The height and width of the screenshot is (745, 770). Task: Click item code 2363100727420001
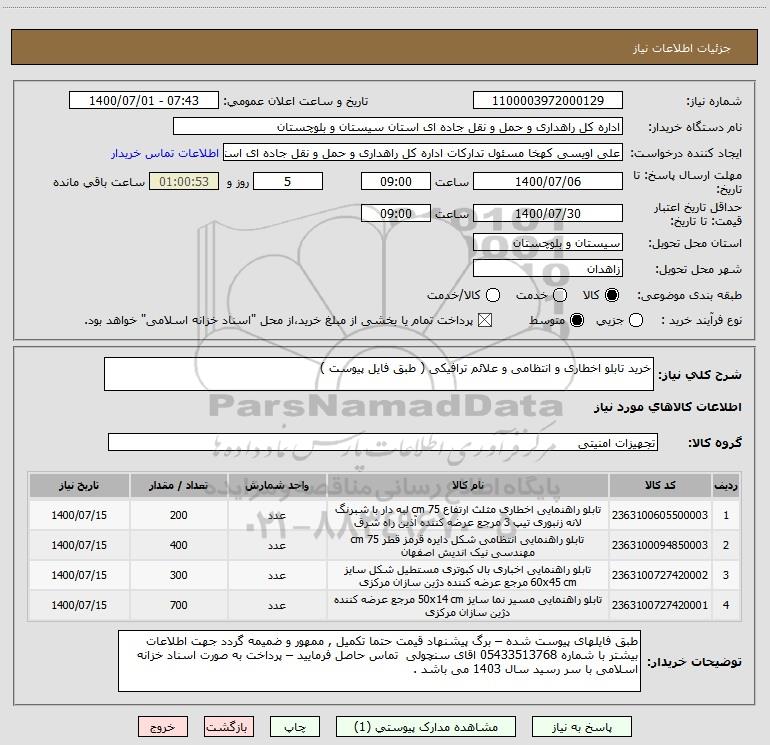[x=660, y=605]
